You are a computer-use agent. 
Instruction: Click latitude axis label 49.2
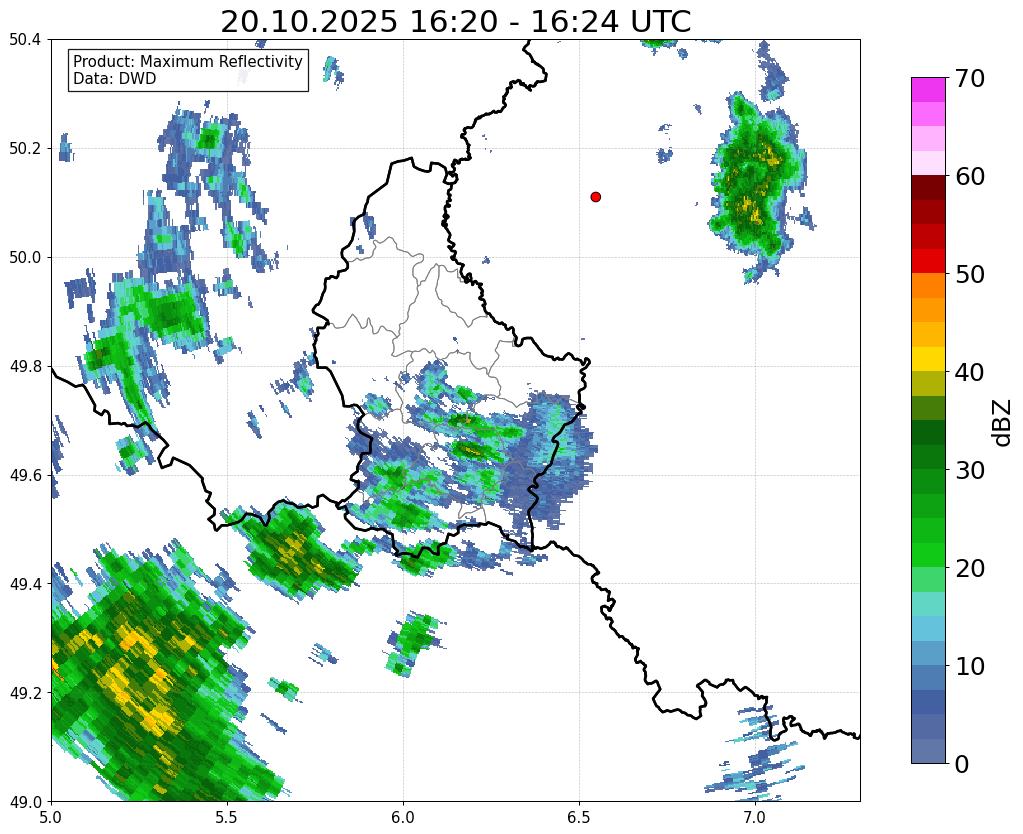point(25,693)
